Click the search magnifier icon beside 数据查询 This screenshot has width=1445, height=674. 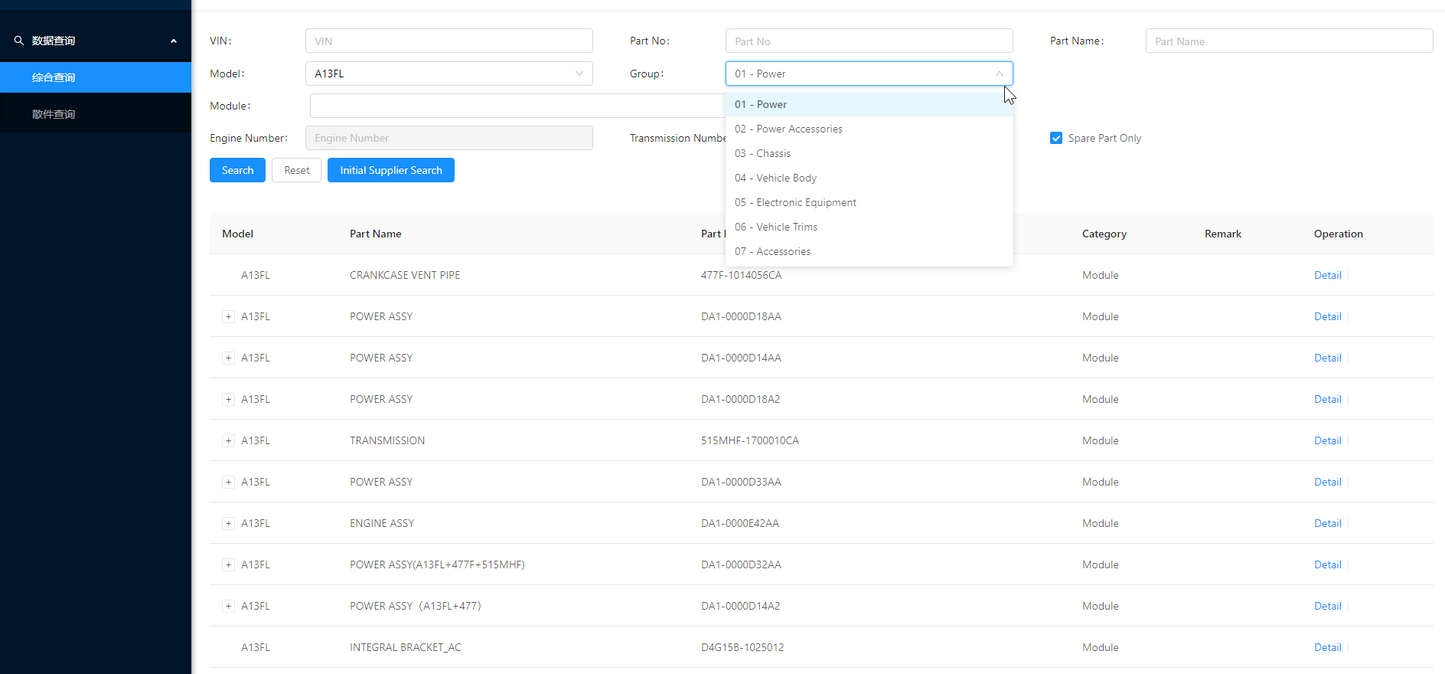coord(18,41)
